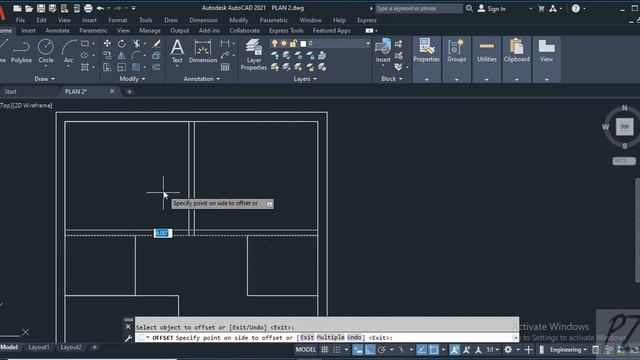
Task: Open annotation scale 1:1 dropdown
Action: [493, 350]
